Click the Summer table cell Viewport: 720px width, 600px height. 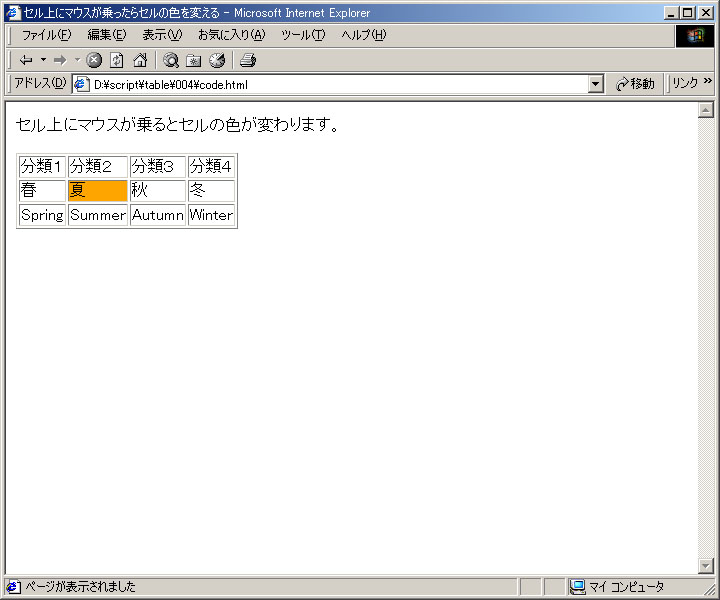click(98, 215)
